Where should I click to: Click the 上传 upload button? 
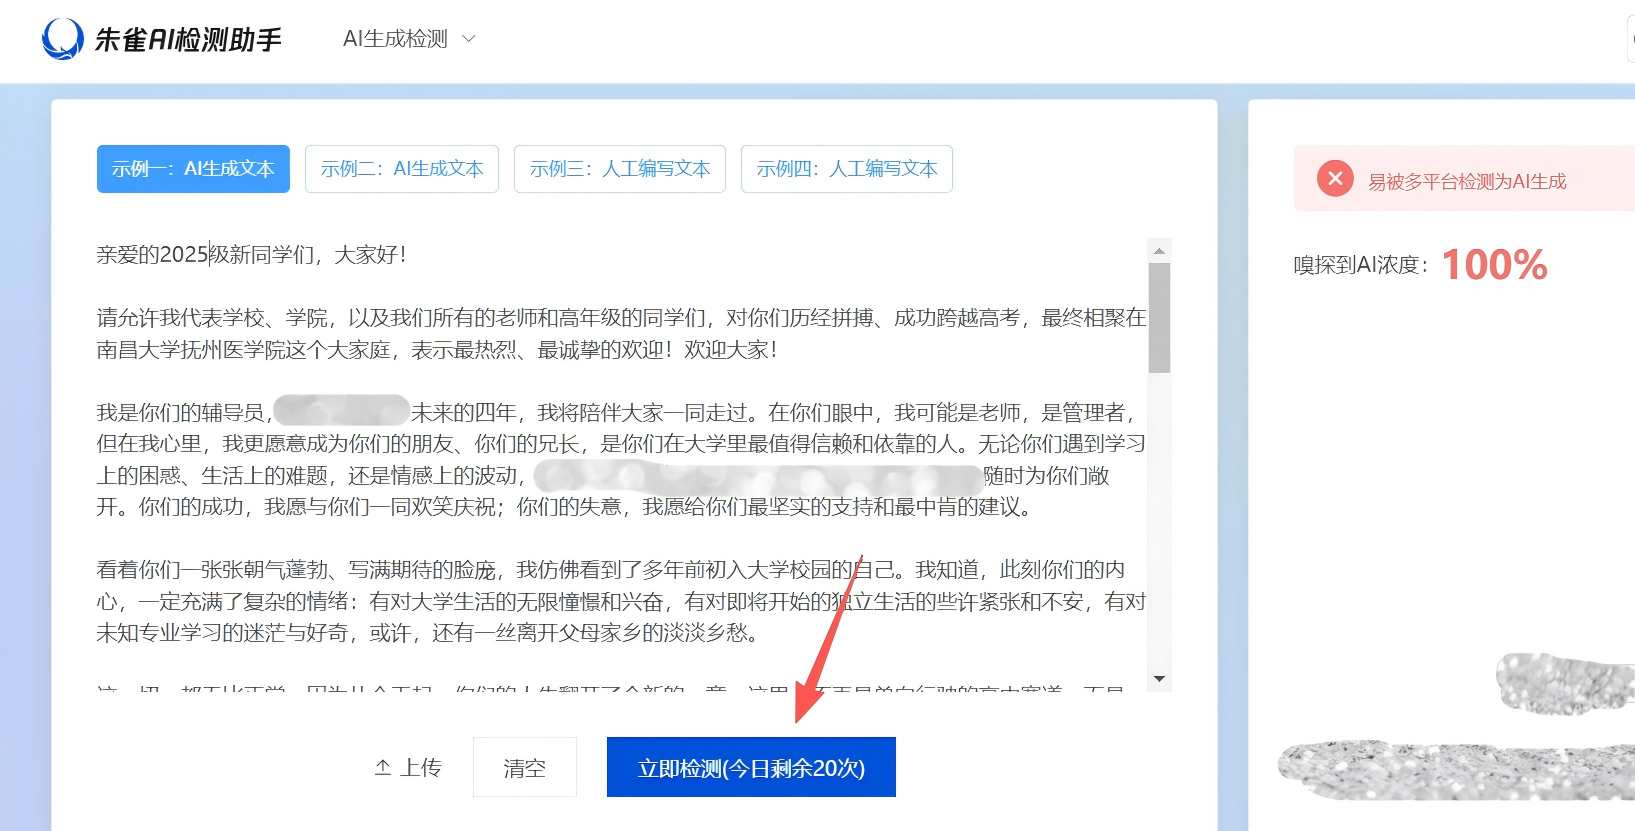tap(408, 767)
